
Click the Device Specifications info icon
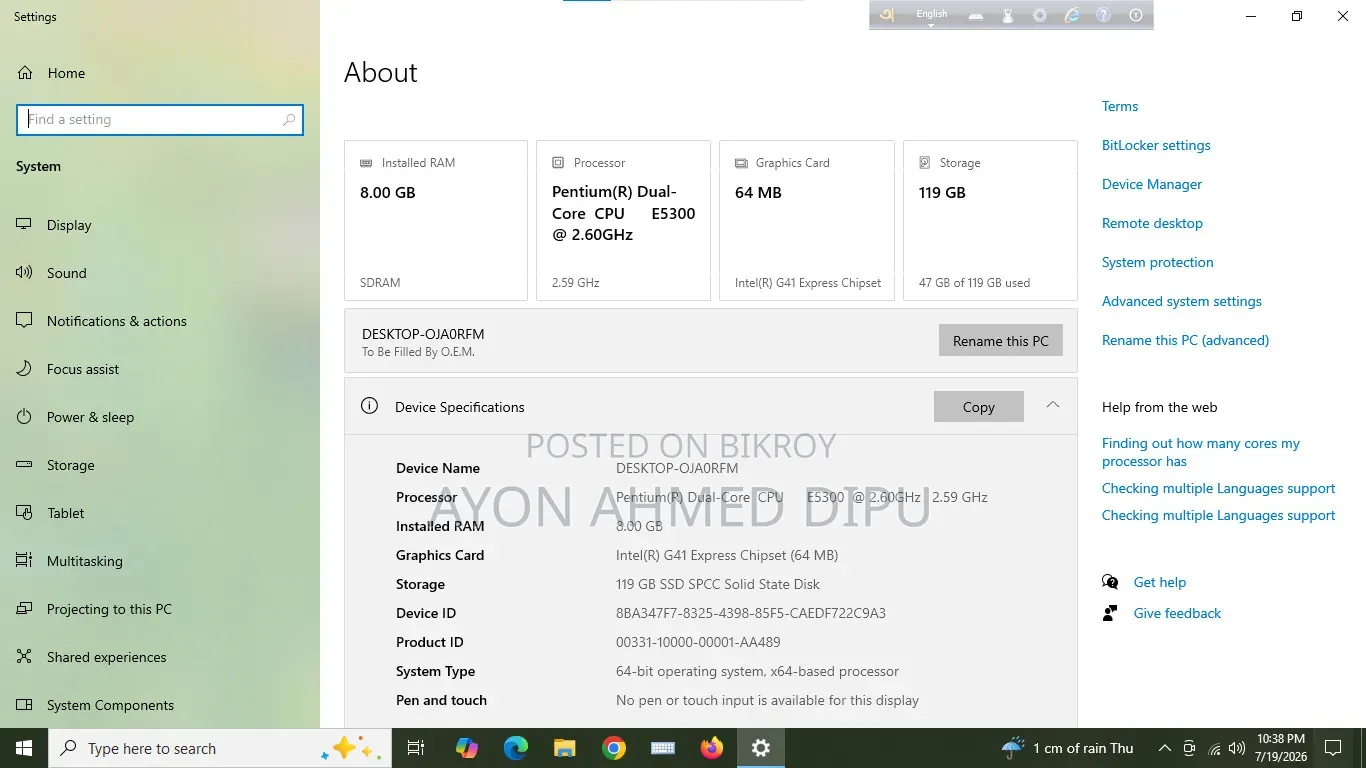pos(369,406)
